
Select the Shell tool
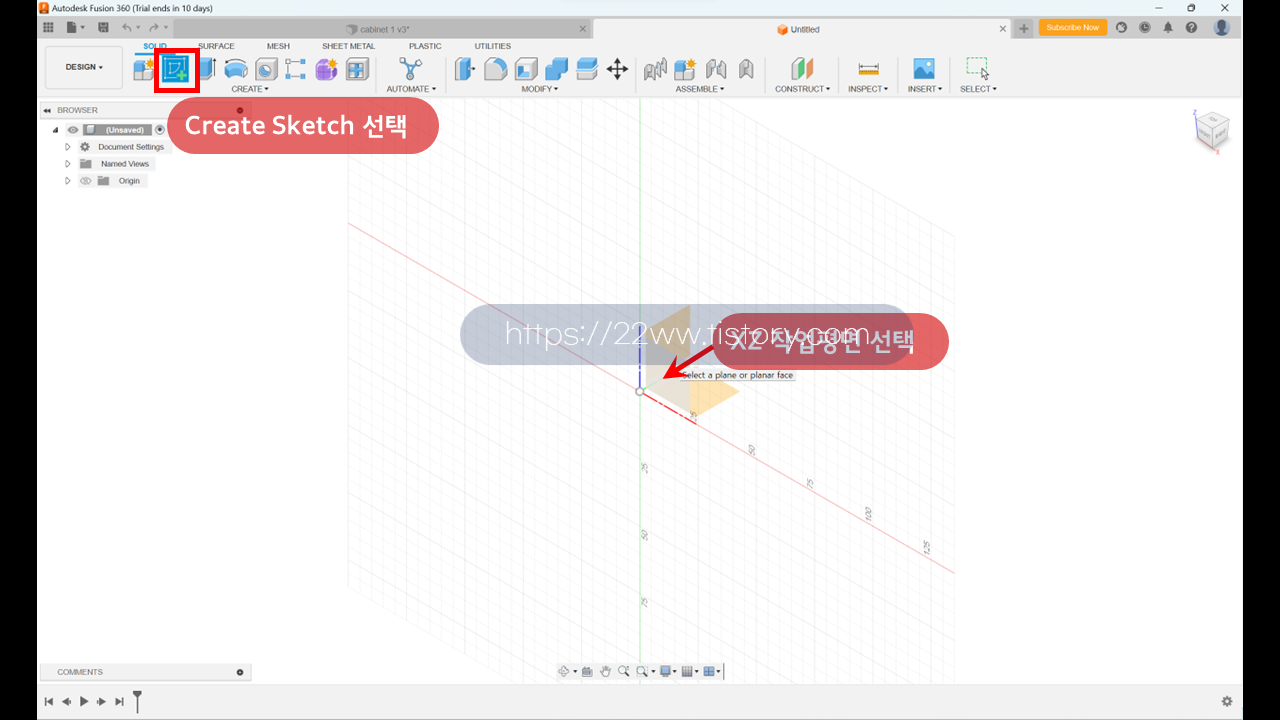point(526,69)
